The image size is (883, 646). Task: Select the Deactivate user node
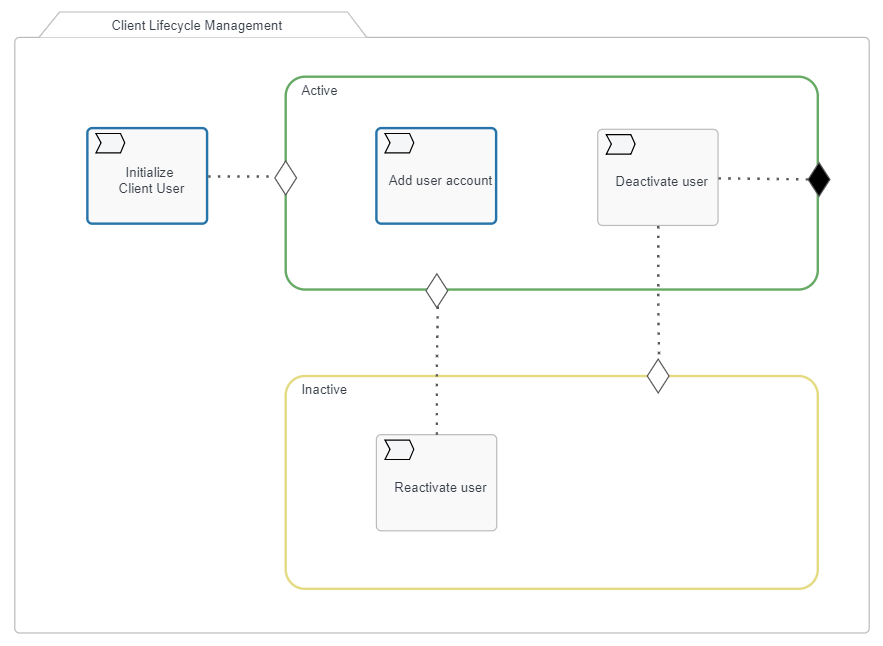[657, 175]
